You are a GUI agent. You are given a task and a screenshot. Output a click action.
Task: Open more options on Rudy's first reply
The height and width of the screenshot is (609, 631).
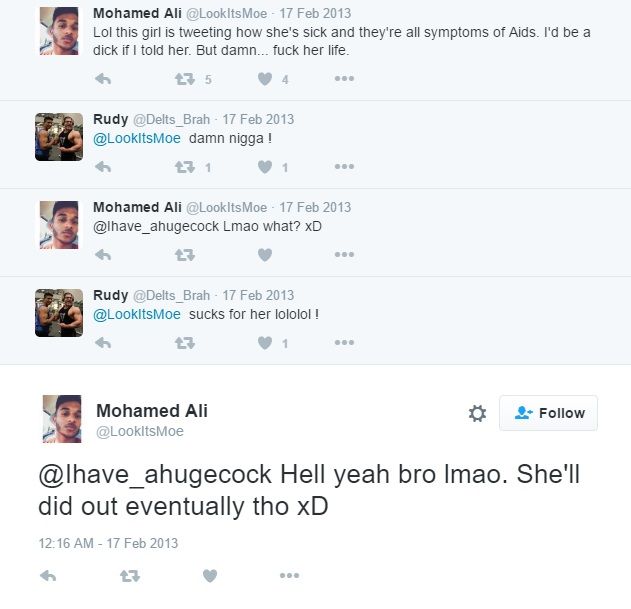tap(344, 166)
